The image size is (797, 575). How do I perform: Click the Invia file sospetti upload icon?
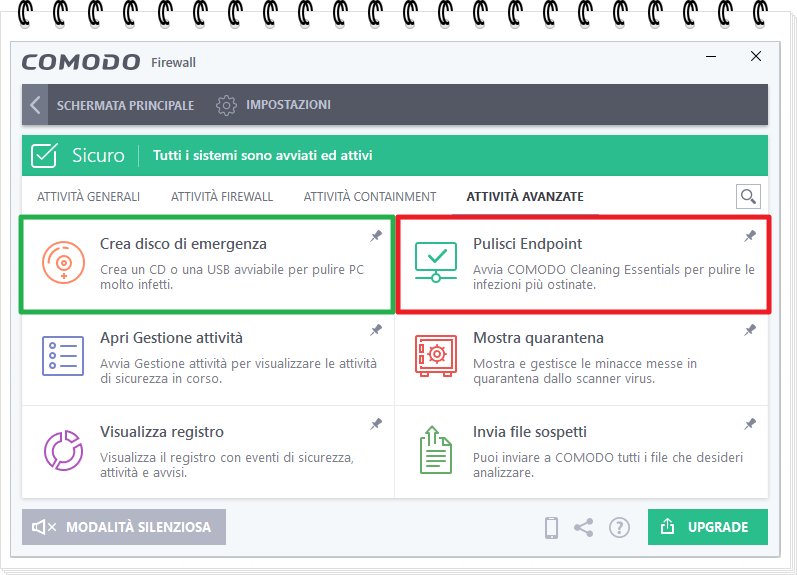(x=435, y=450)
